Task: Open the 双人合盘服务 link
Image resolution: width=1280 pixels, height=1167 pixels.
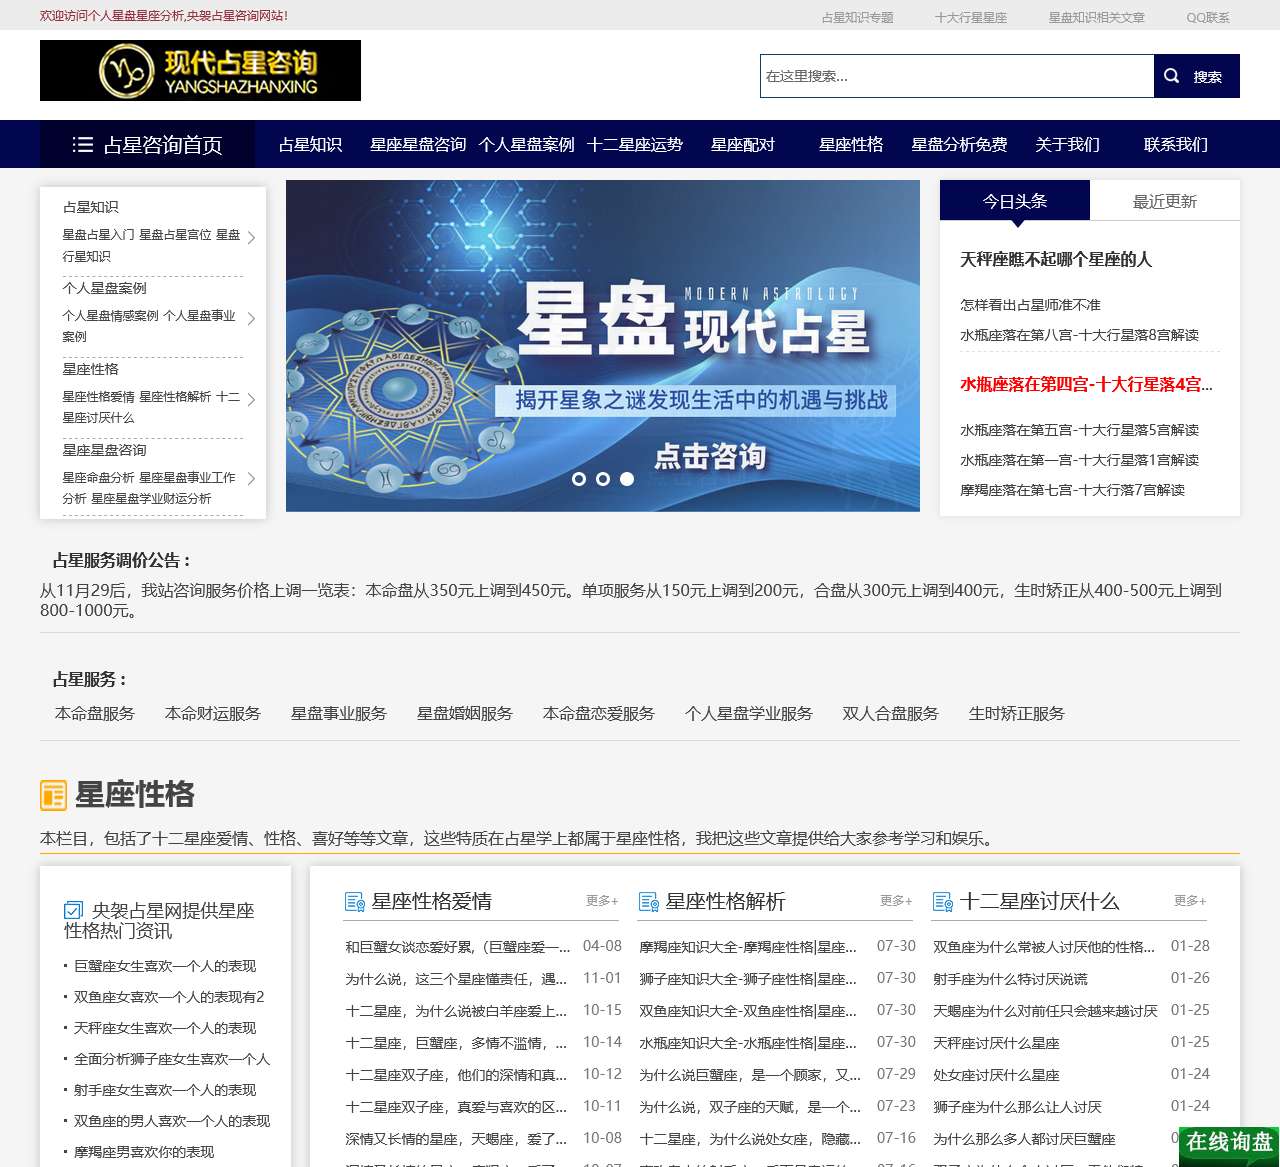Action: [891, 714]
